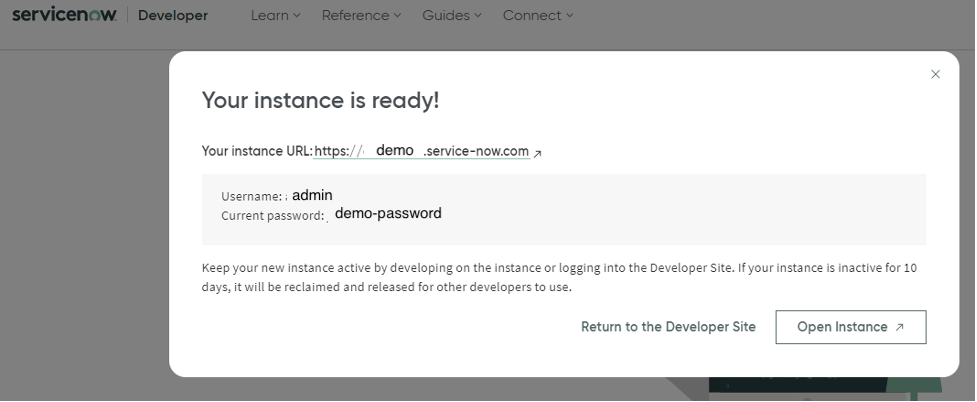Open the Developer home link
Image resolution: width=977 pixels, height=402 pixels.
point(173,16)
